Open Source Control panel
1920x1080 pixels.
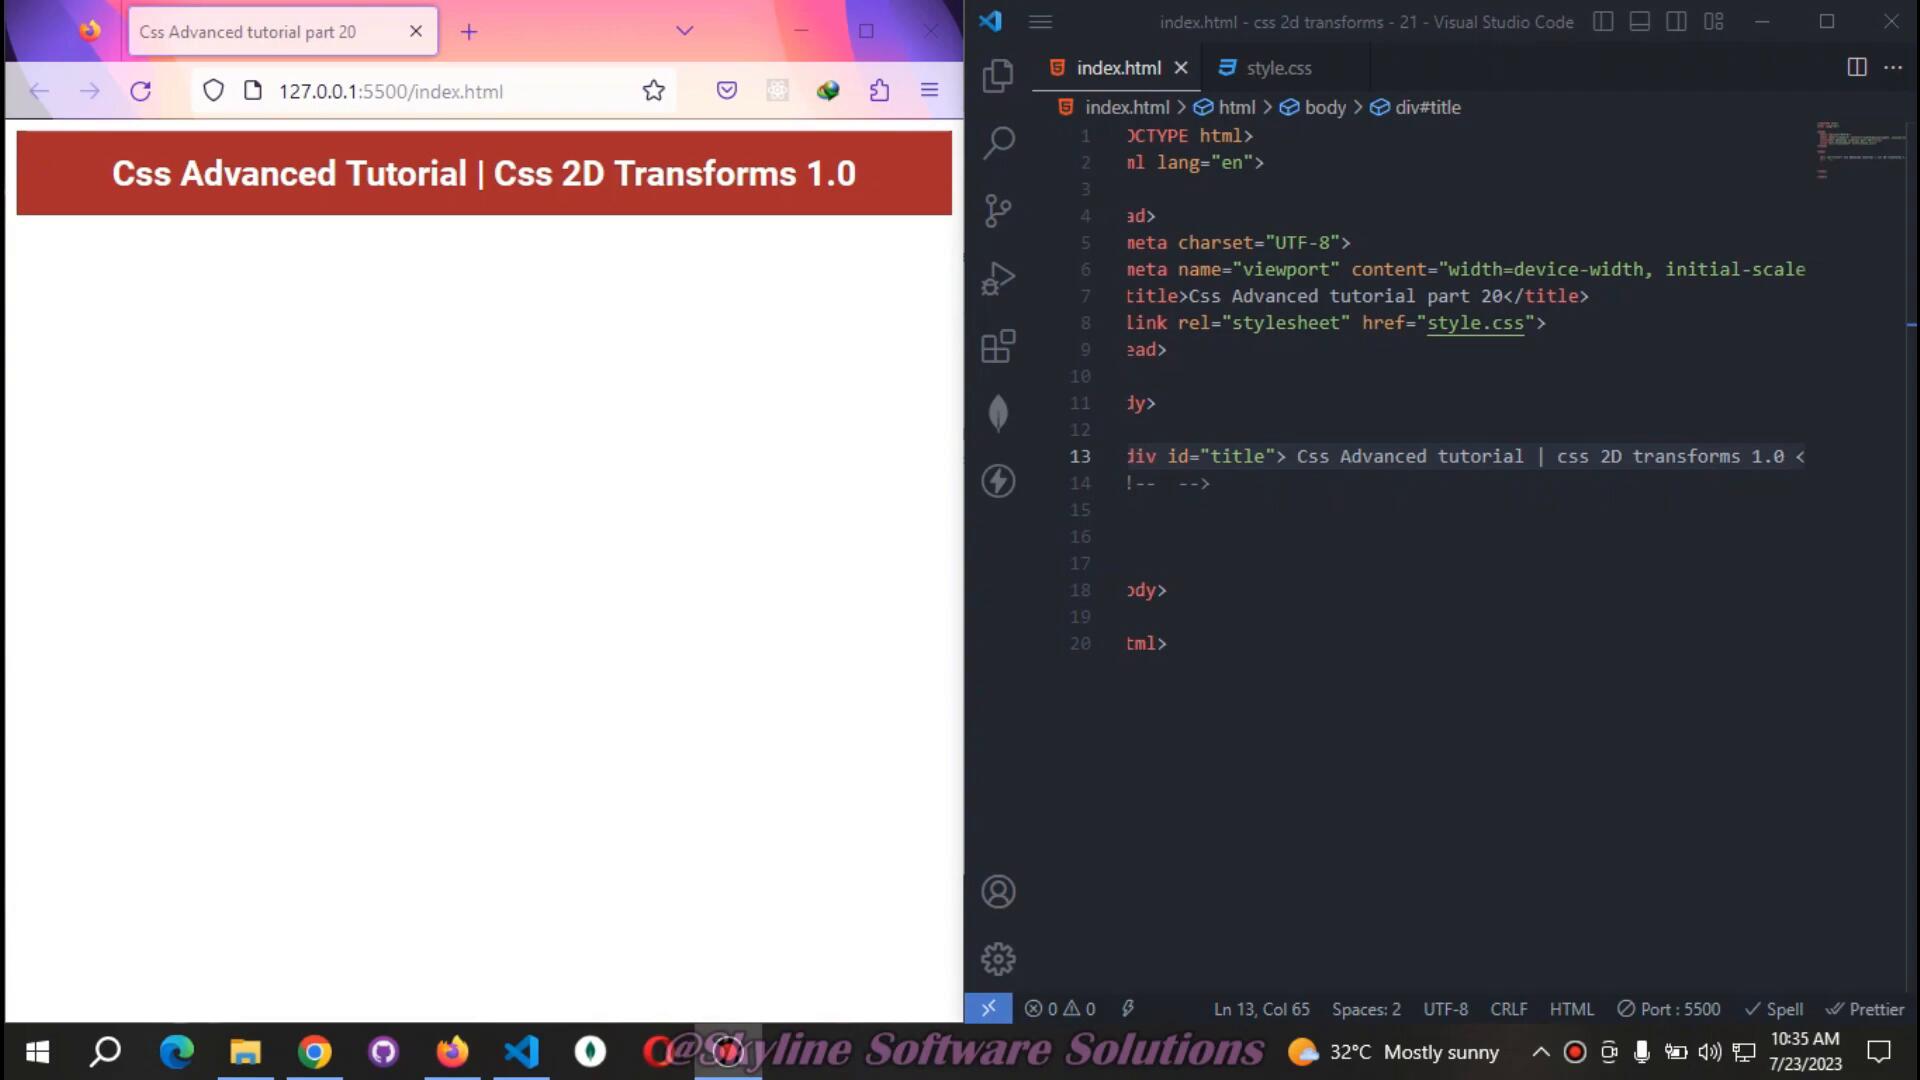click(998, 210)
